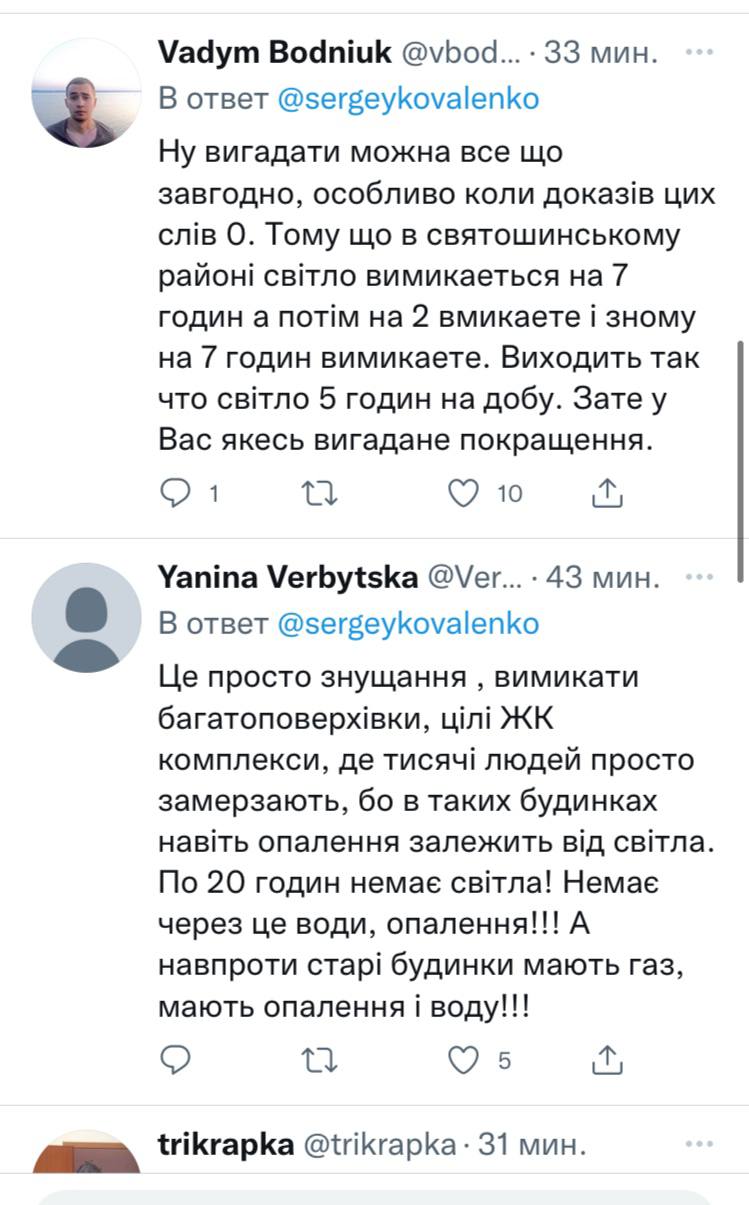
Task: Click the Yanina Verbytska display name
Action: pos(288,577)
